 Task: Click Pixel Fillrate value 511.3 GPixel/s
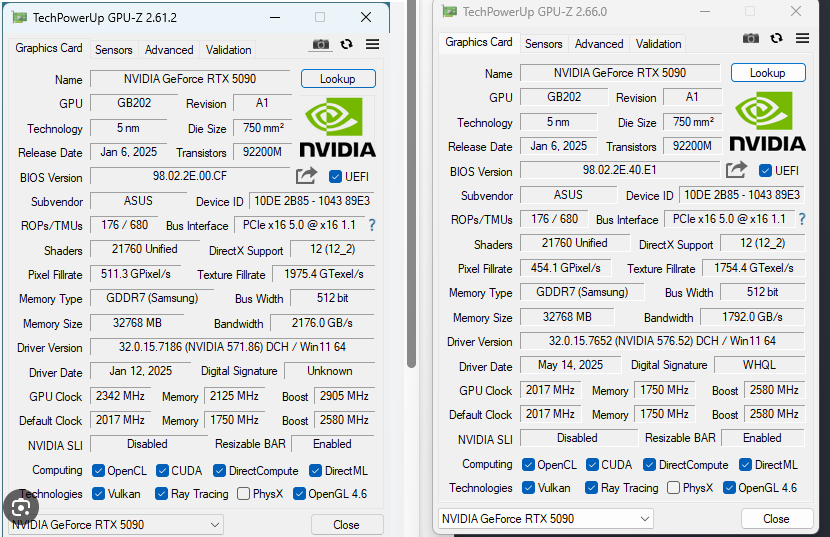pyautogui.click(x=136, y=274)
